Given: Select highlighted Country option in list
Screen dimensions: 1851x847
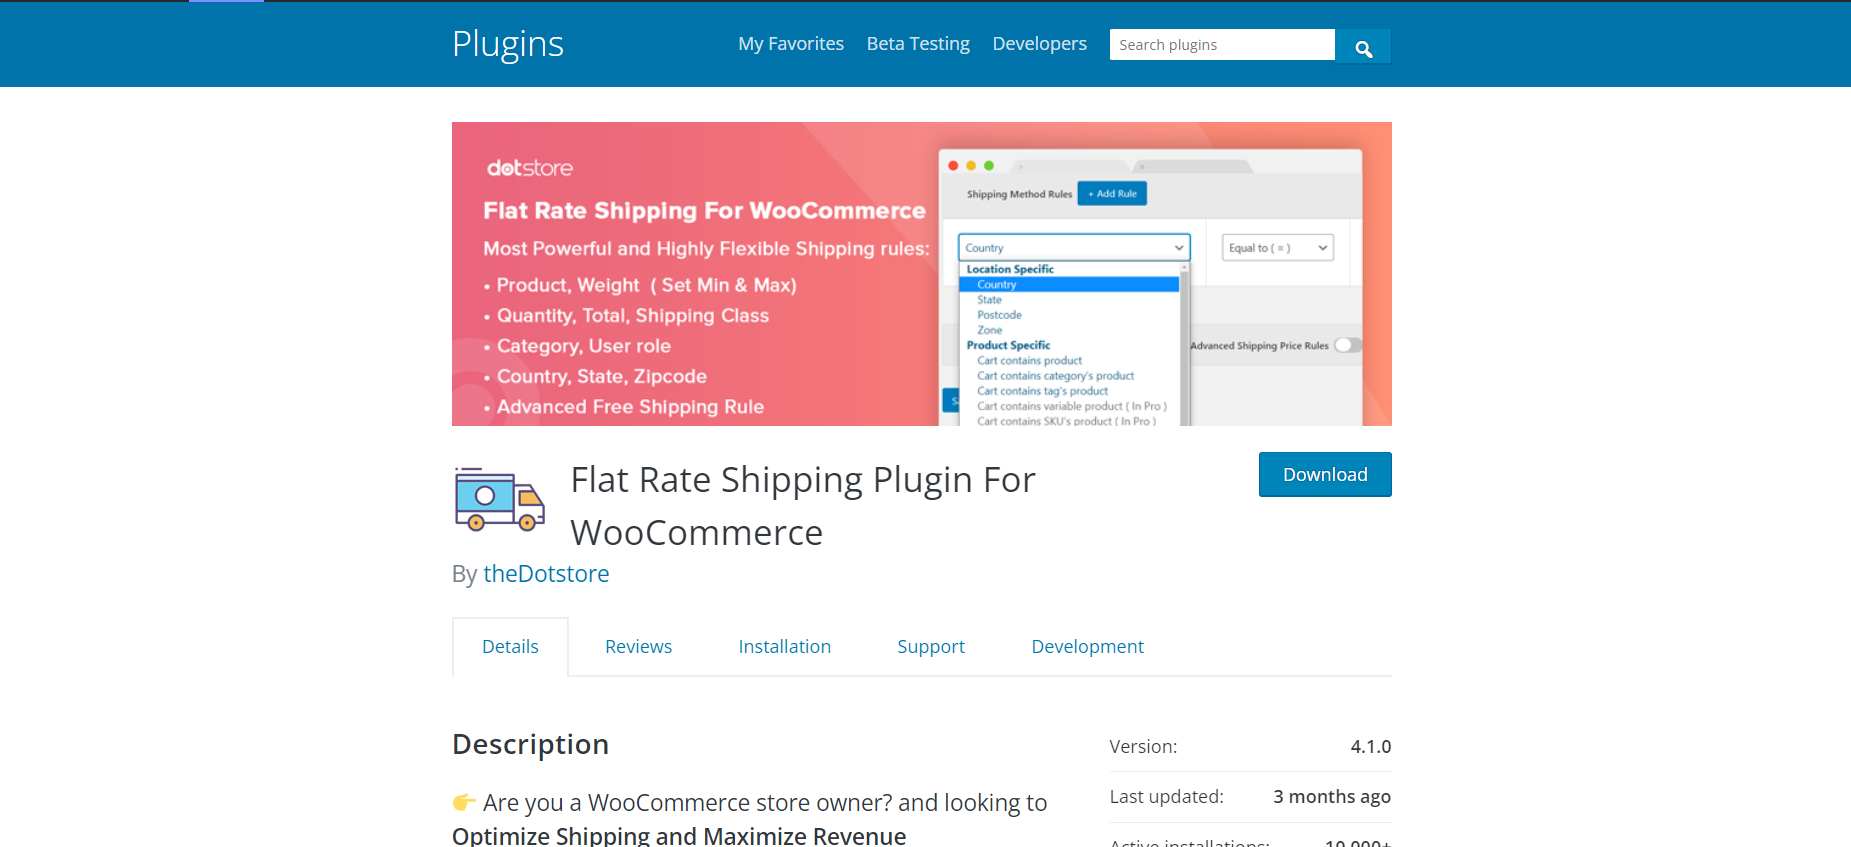Looking at the screenshot, I should pyautogui.click(x=1069, y=285).
